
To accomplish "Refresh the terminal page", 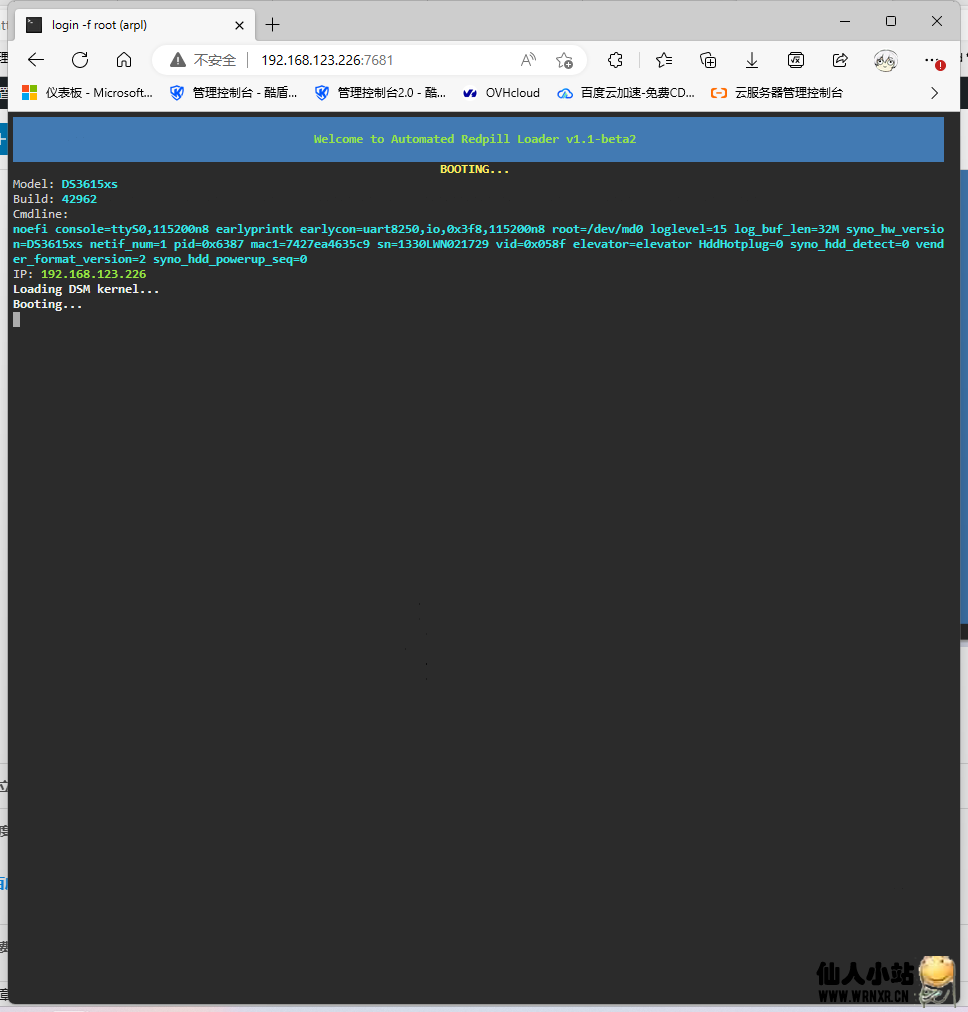I will click(x=80, y=60).
